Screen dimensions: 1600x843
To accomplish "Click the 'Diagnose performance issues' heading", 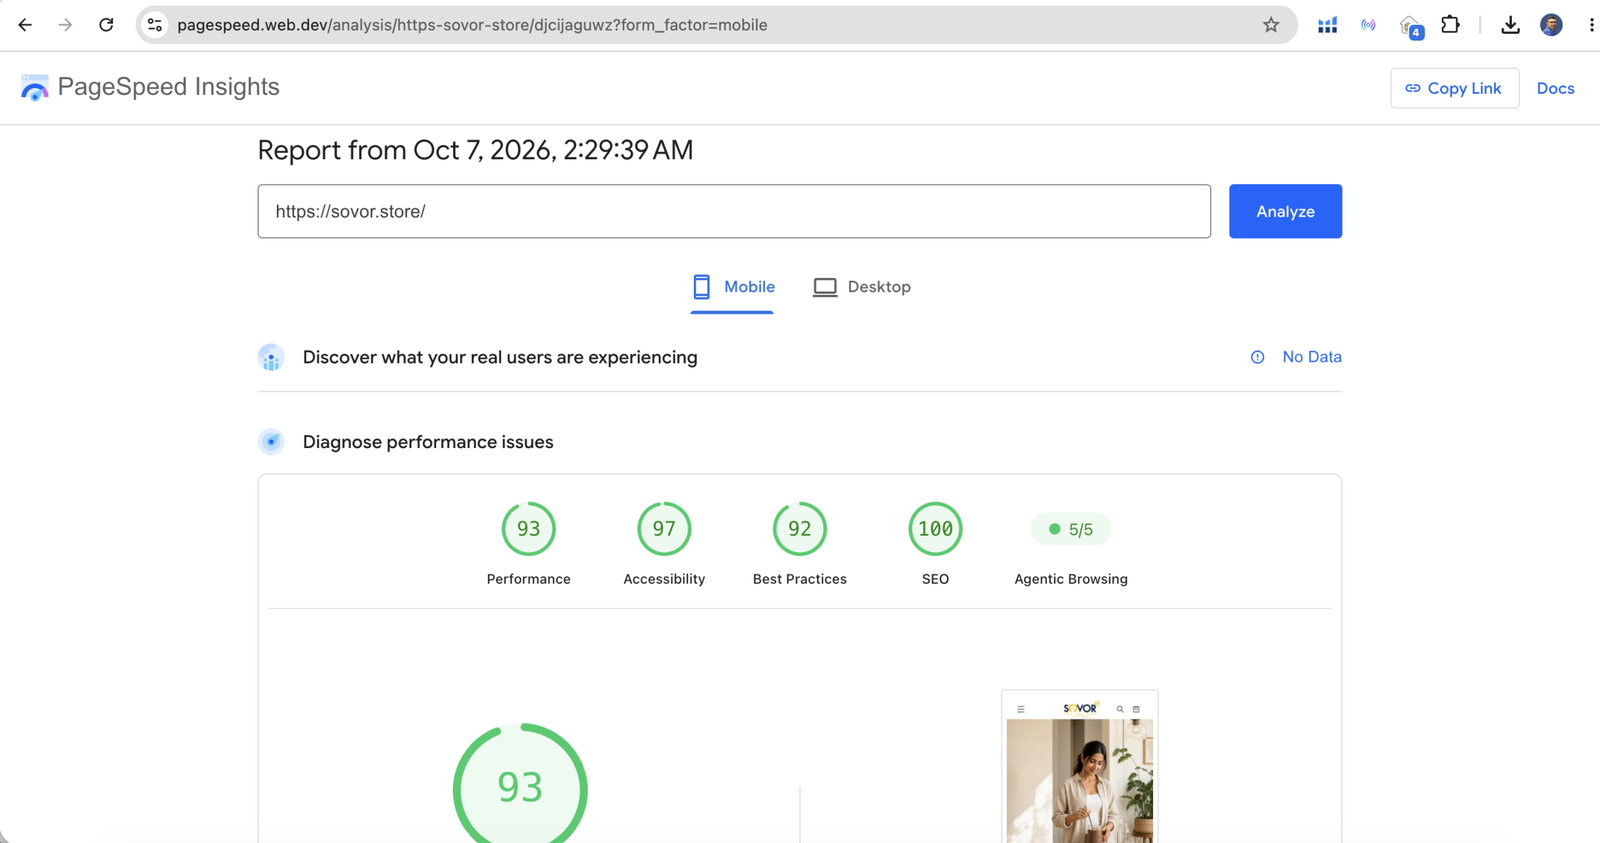I will coord(428,442).
